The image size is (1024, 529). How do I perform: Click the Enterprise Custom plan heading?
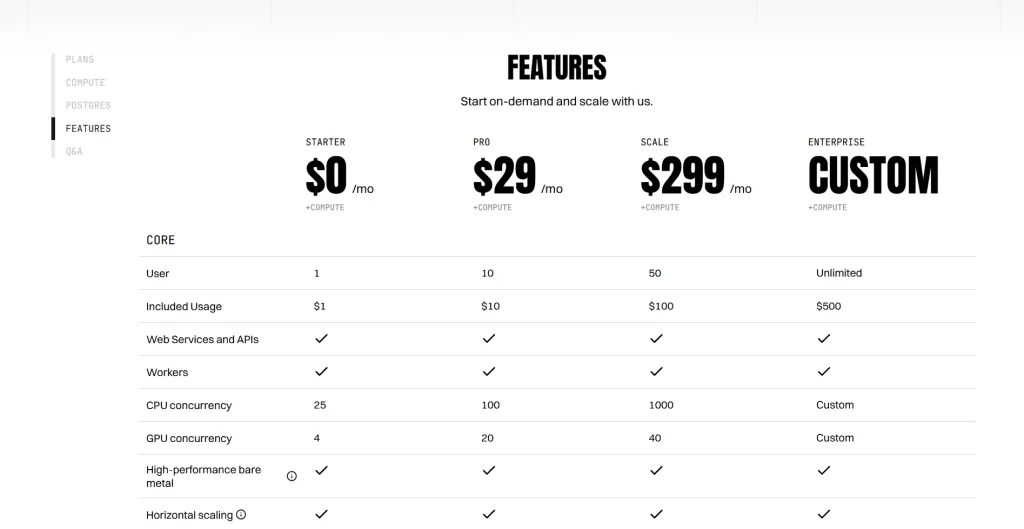pos(873,176)
